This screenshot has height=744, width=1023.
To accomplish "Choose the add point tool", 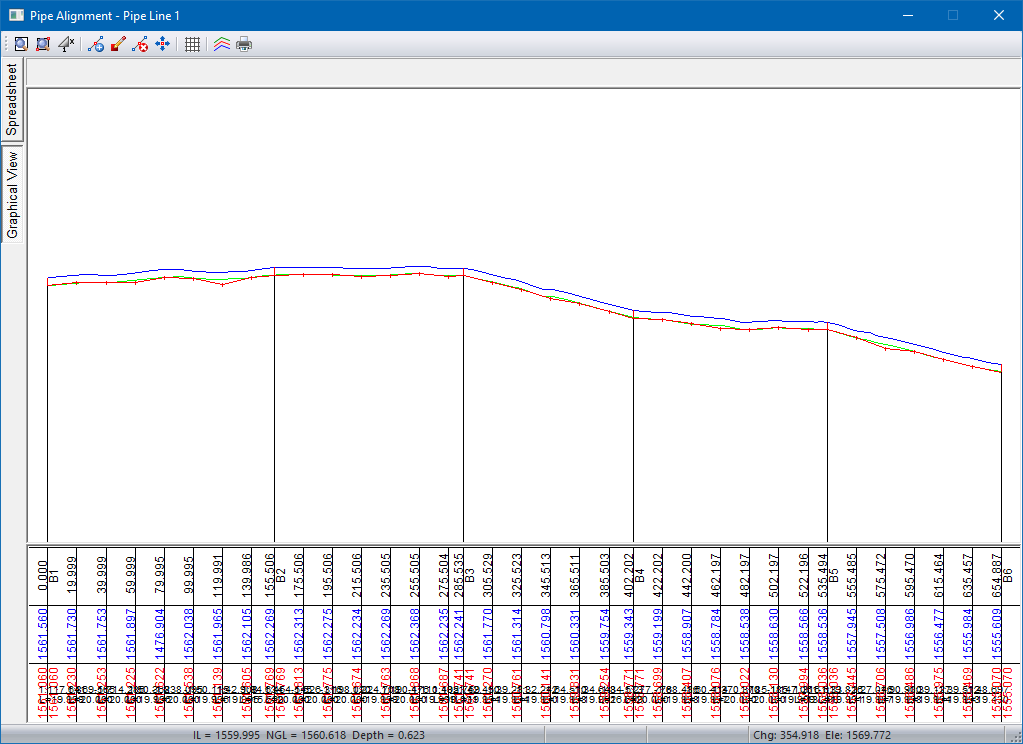I will [x=96, y=44].
